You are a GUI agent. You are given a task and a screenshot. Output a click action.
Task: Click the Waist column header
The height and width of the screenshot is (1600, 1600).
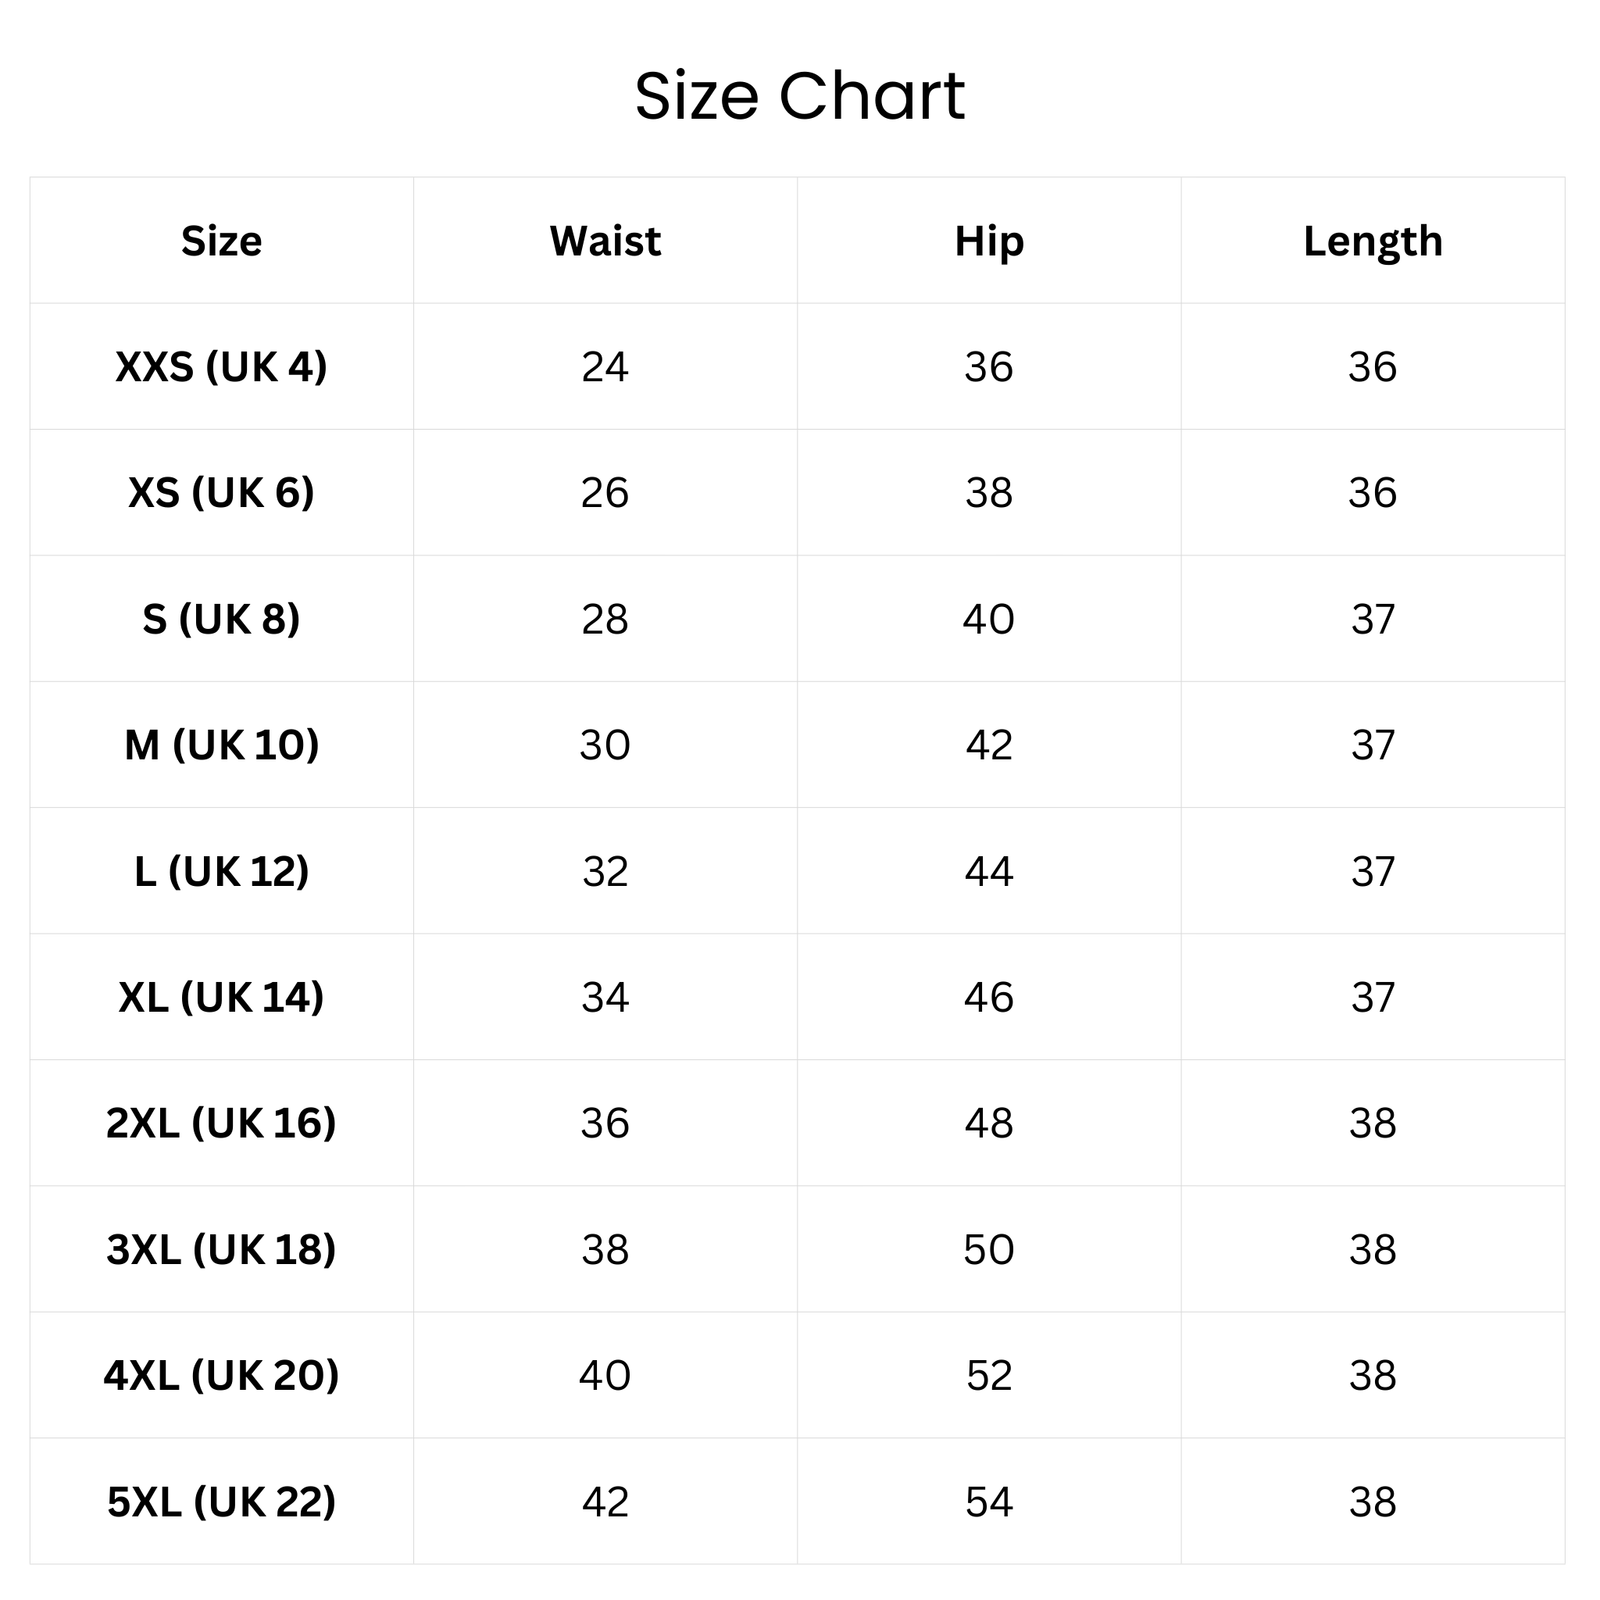click(605, 241)
